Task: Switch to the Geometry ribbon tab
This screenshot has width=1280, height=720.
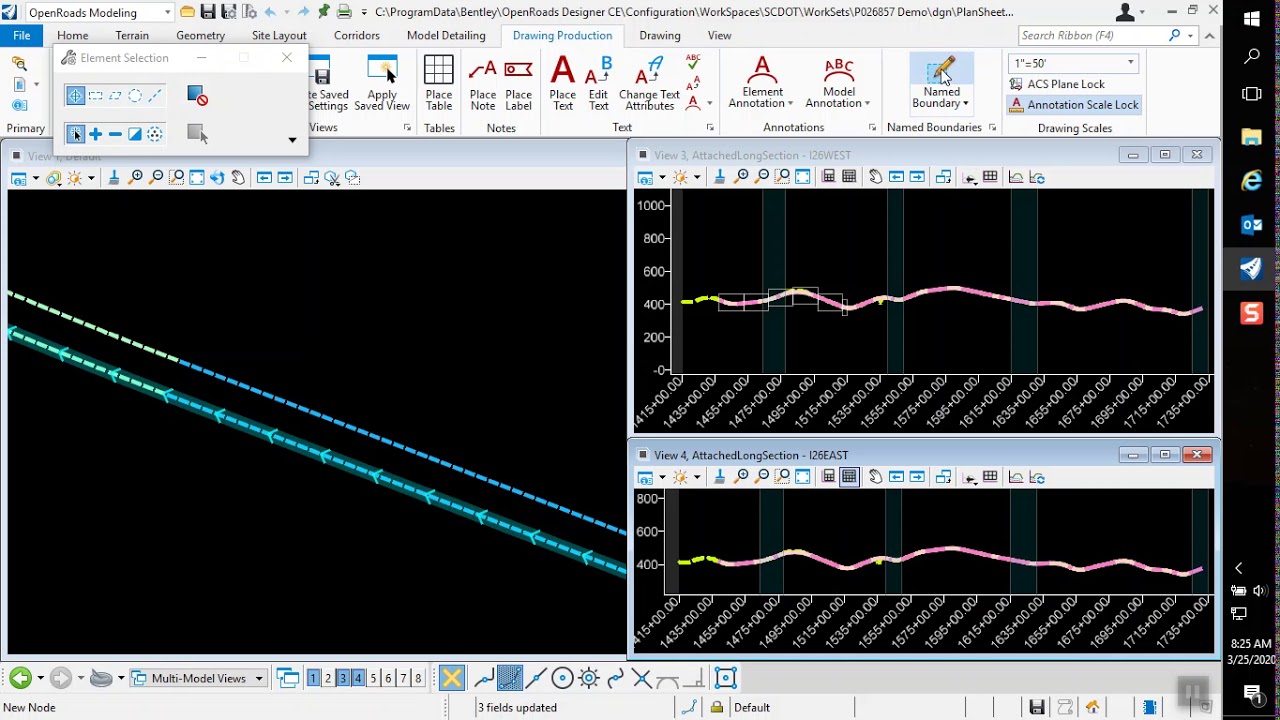Action: click(200, 35)
